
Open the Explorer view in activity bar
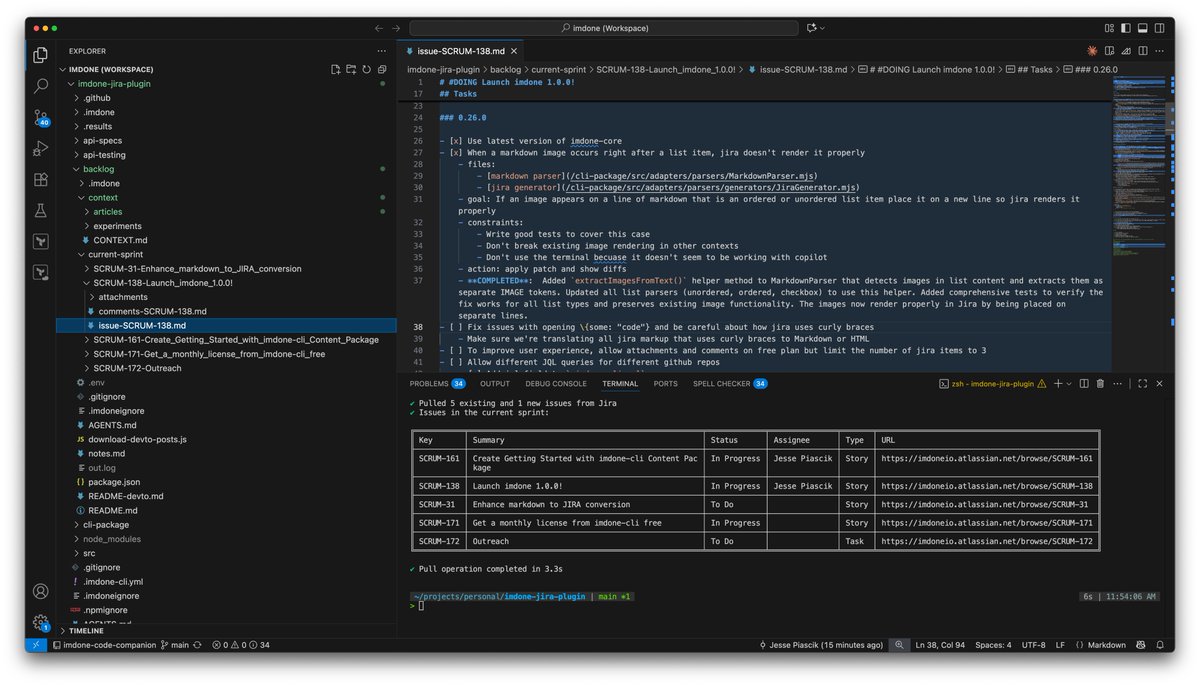(40, 55)
